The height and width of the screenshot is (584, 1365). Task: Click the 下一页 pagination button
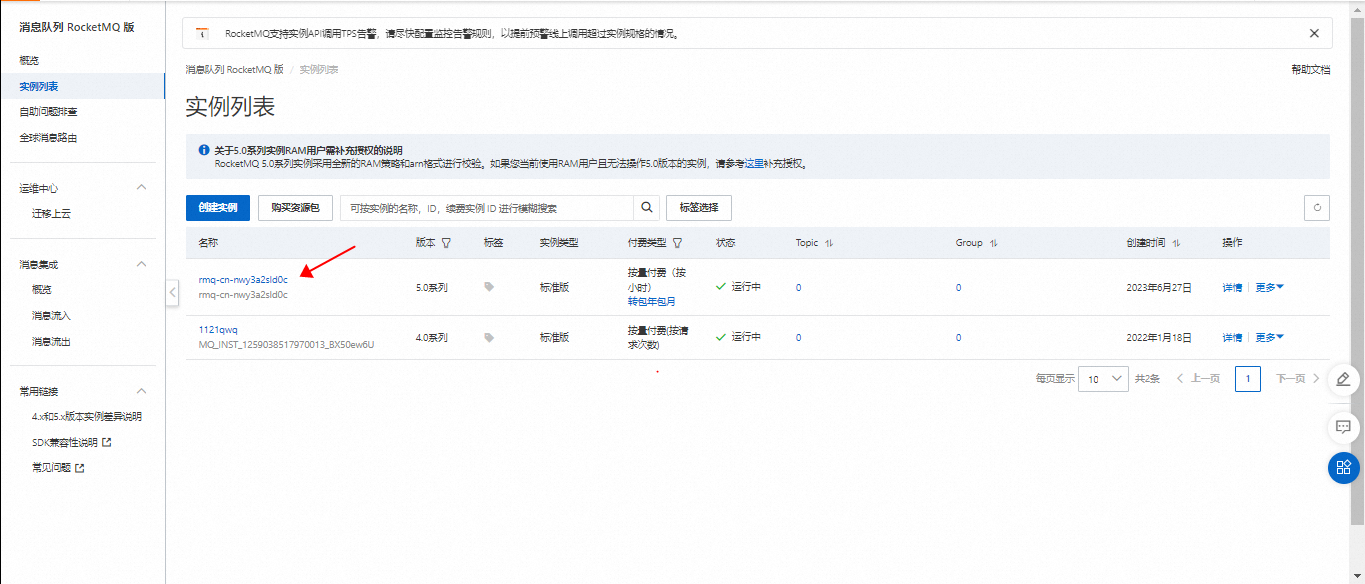click(x=1297, y=379)
